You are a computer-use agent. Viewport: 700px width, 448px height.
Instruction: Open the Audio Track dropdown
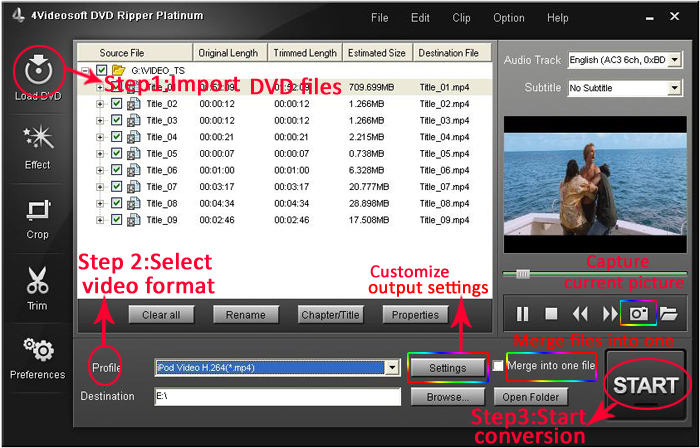point(675,60)
